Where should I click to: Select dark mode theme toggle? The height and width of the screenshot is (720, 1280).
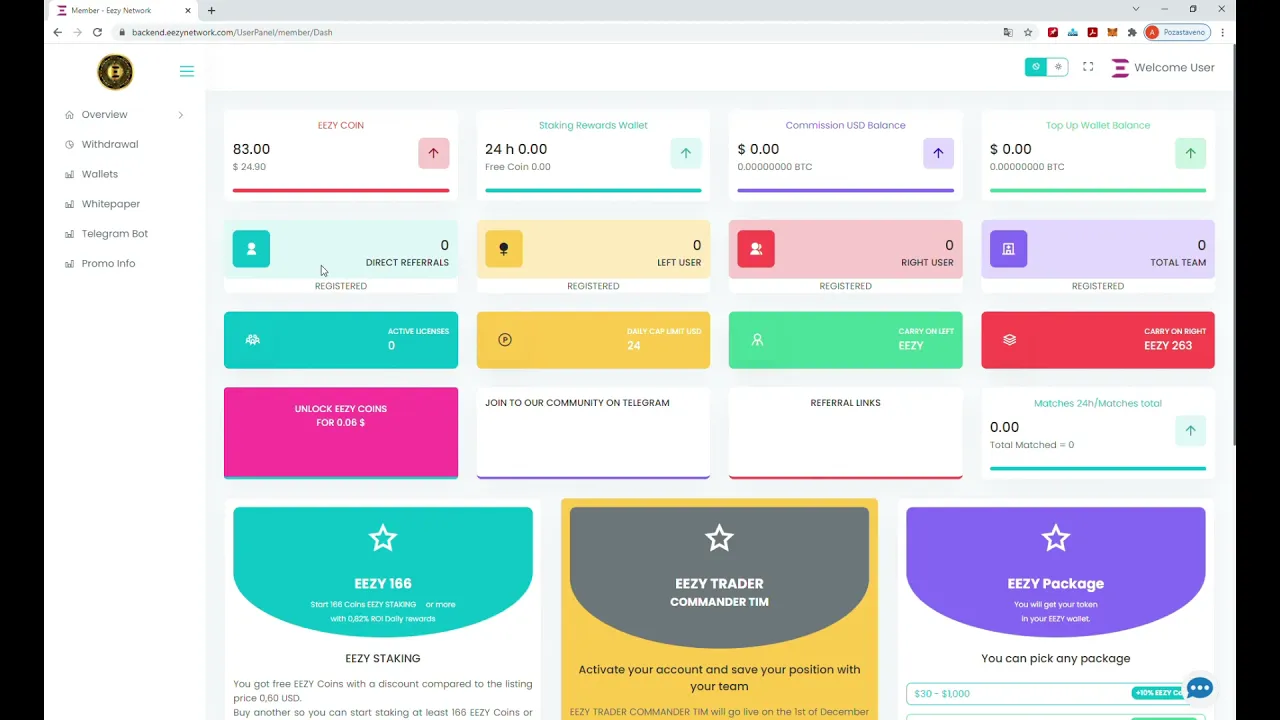pos(1036,67)
